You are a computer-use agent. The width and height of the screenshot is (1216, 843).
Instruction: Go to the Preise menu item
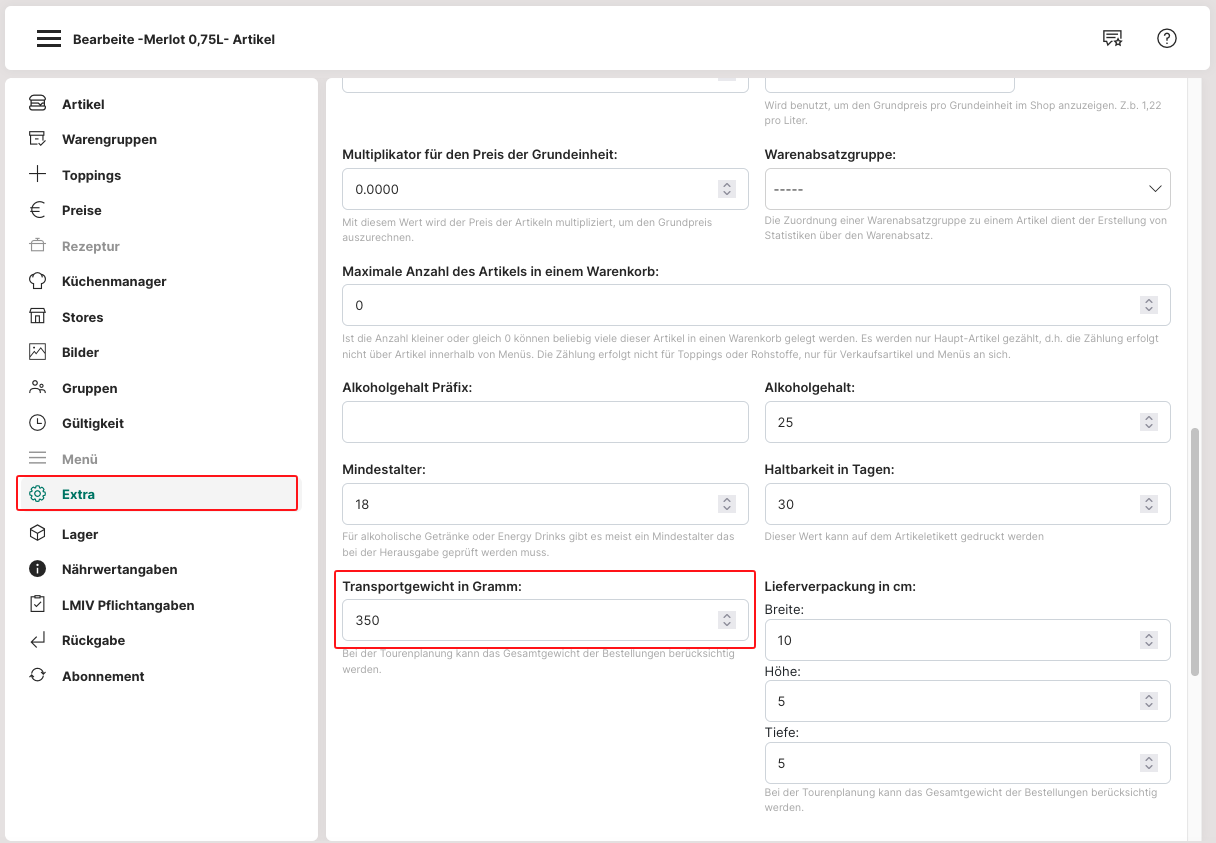81,210
